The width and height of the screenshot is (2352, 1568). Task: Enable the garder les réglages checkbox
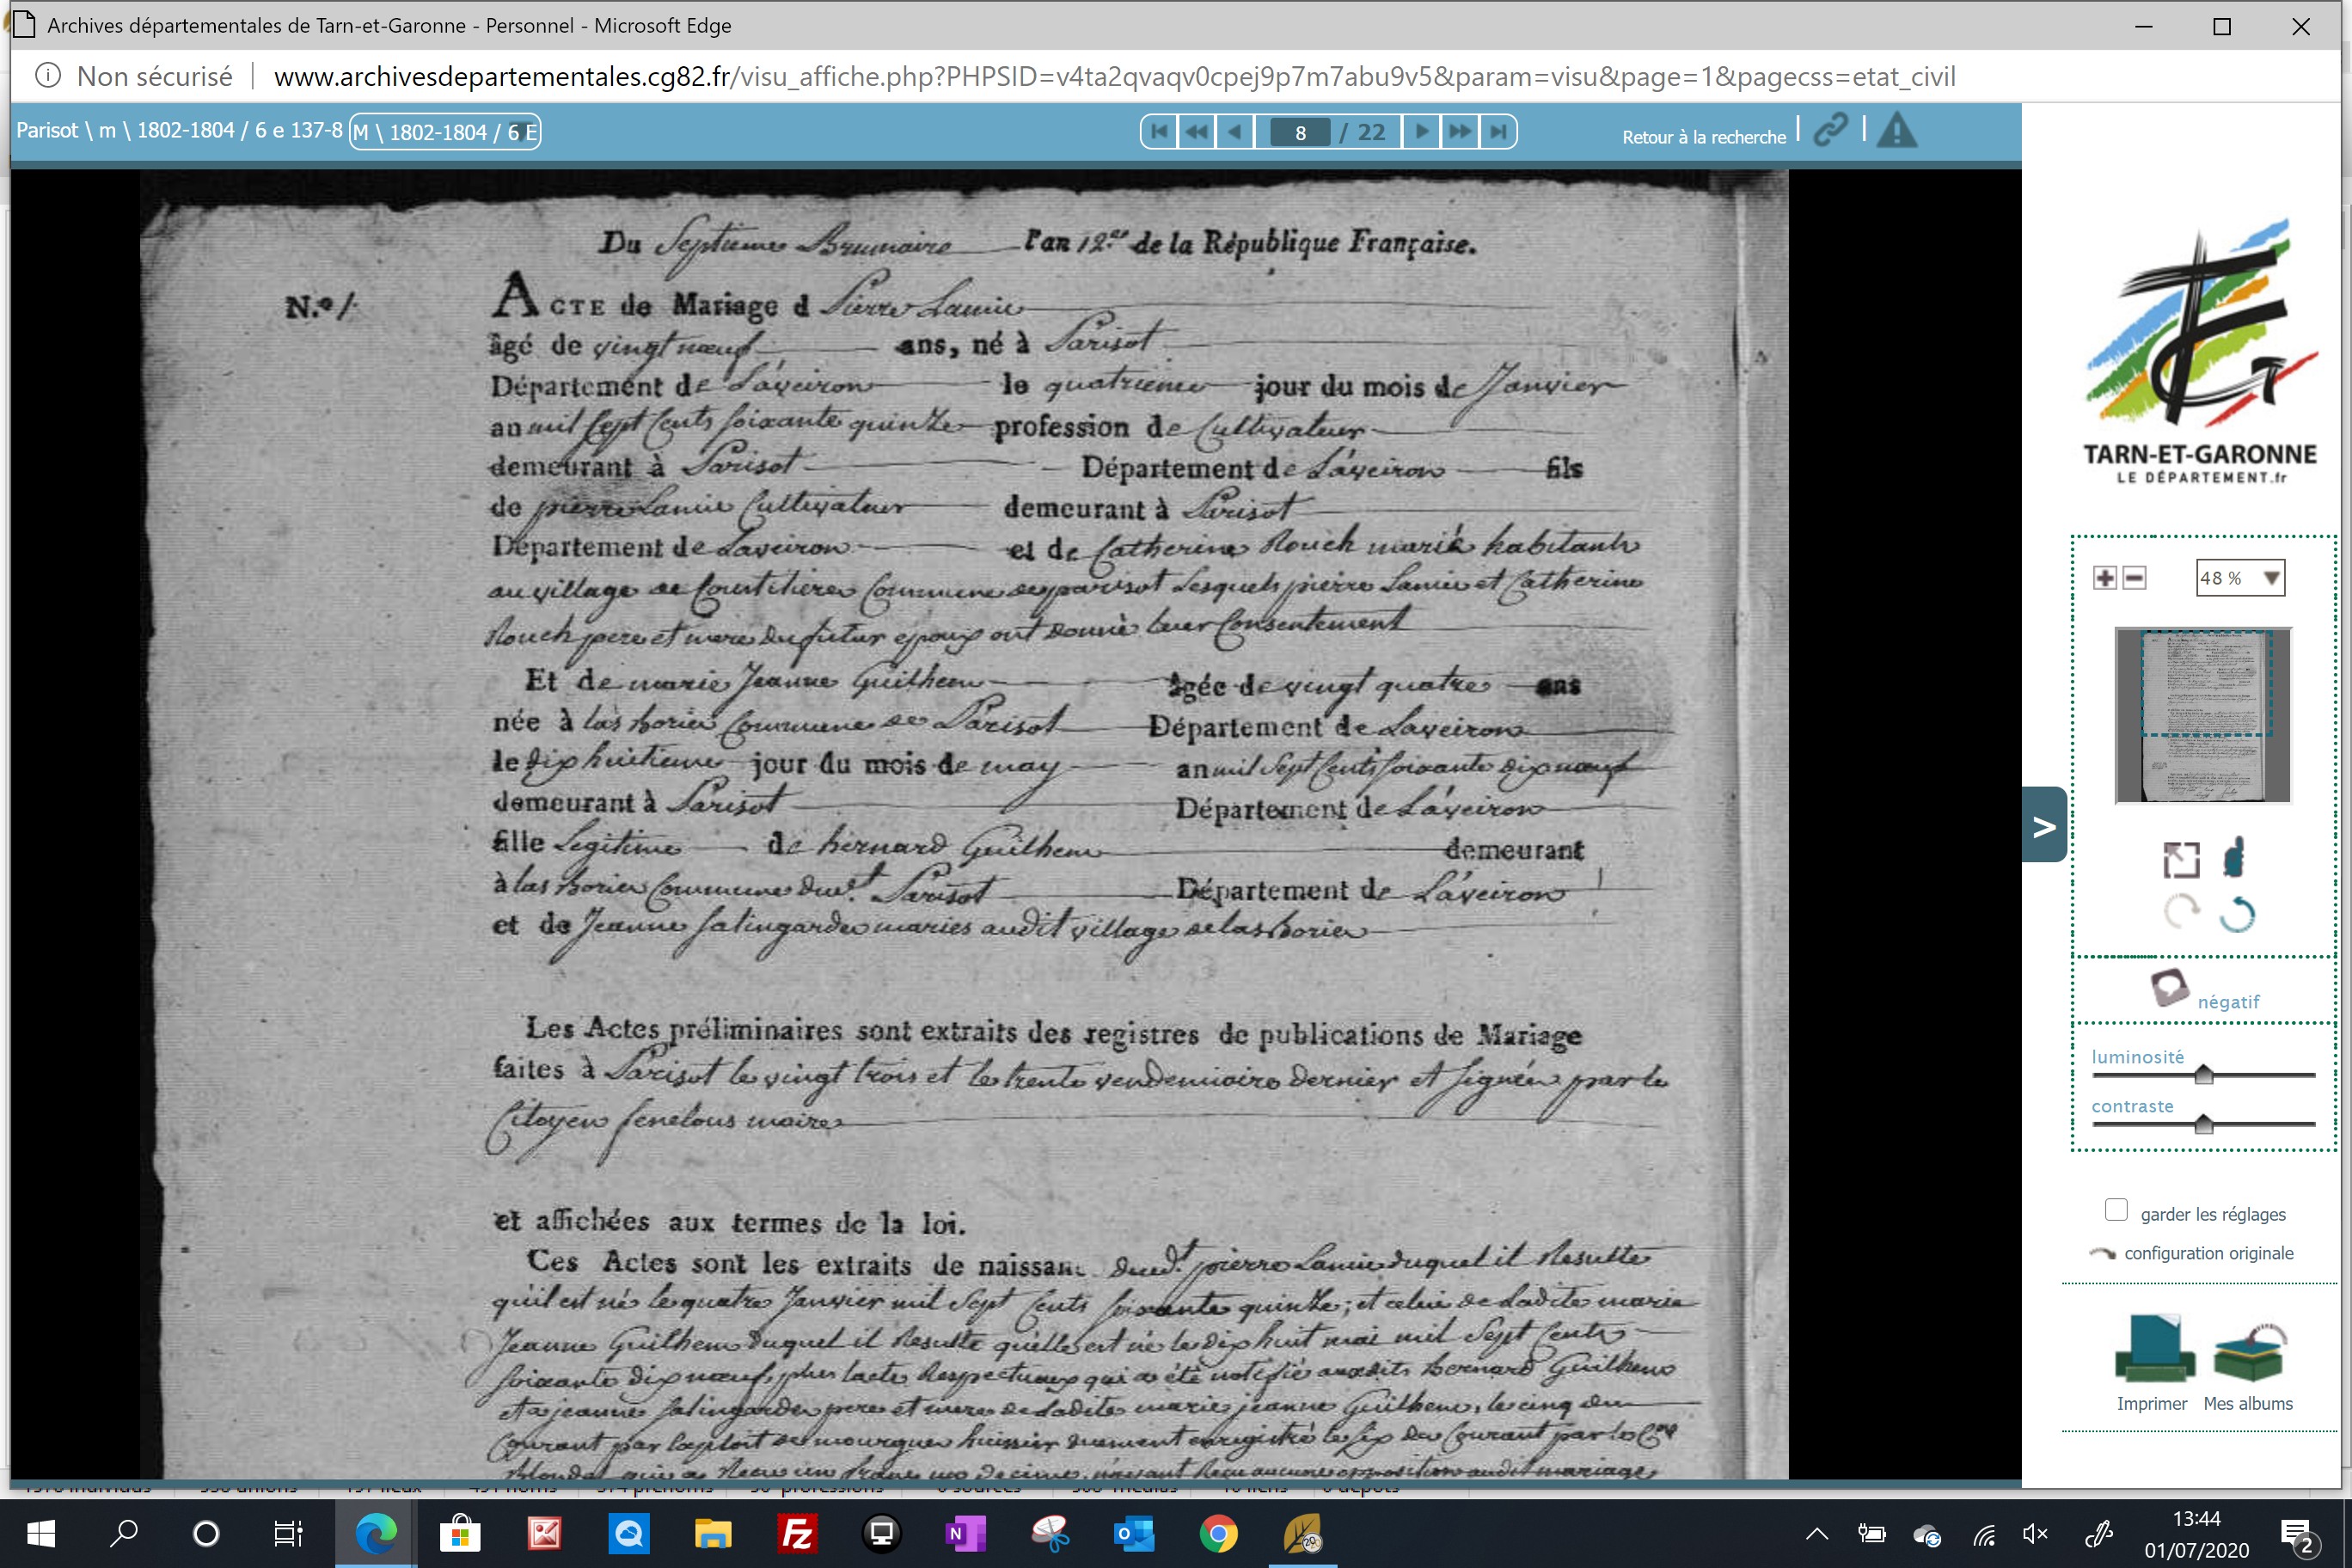point(2116,1210)
